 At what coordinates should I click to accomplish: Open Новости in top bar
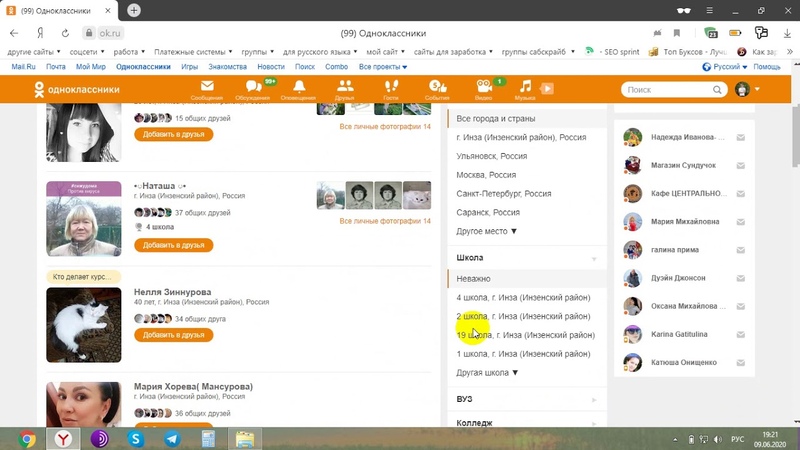click(x=271, y=67)
